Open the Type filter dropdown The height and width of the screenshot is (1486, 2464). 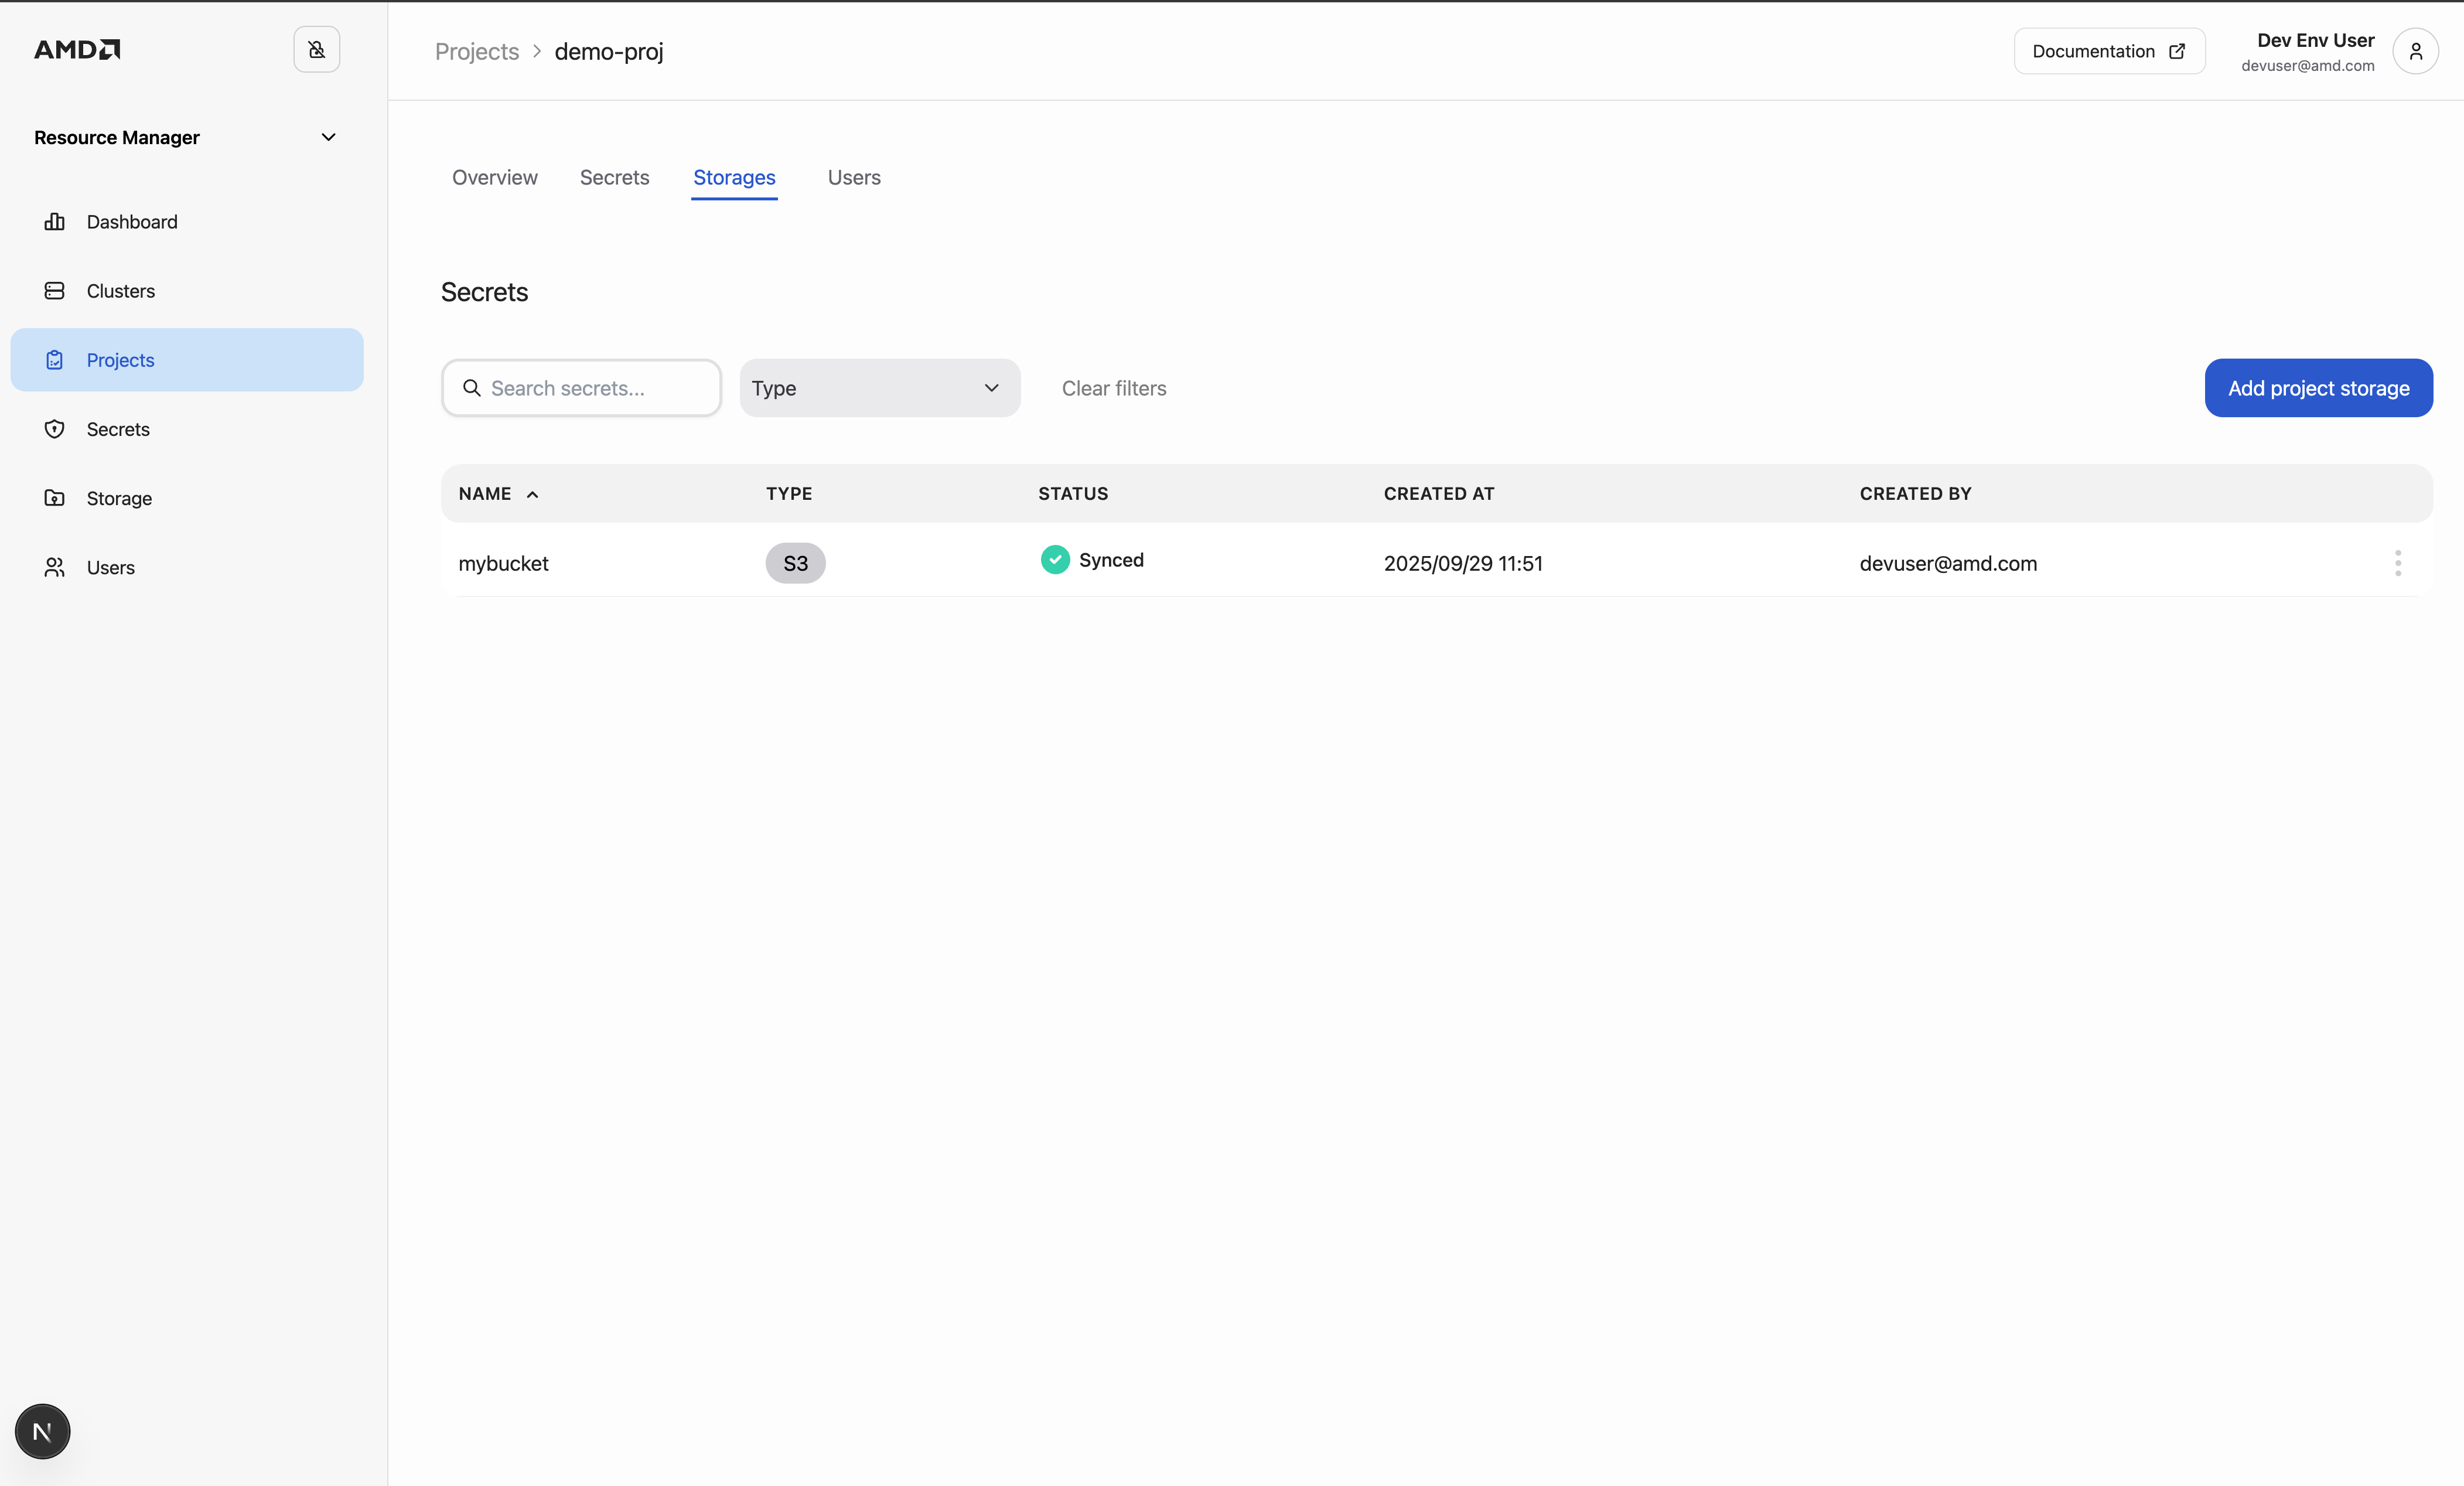point(879,388)
